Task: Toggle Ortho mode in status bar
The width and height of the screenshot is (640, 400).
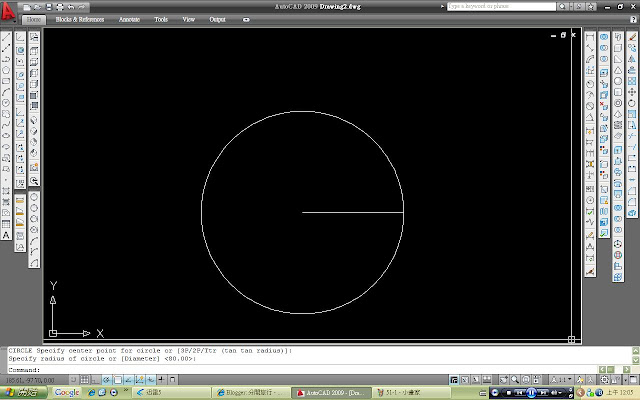Action: click(96, 380)
